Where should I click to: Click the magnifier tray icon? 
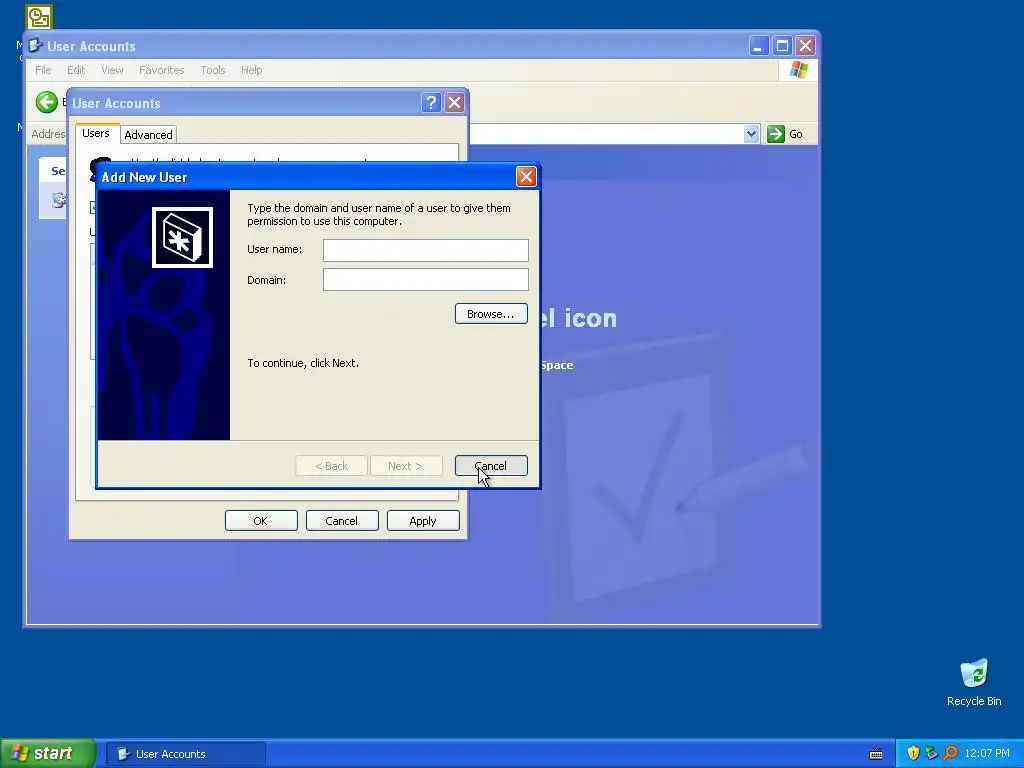(x=950, y=753)
